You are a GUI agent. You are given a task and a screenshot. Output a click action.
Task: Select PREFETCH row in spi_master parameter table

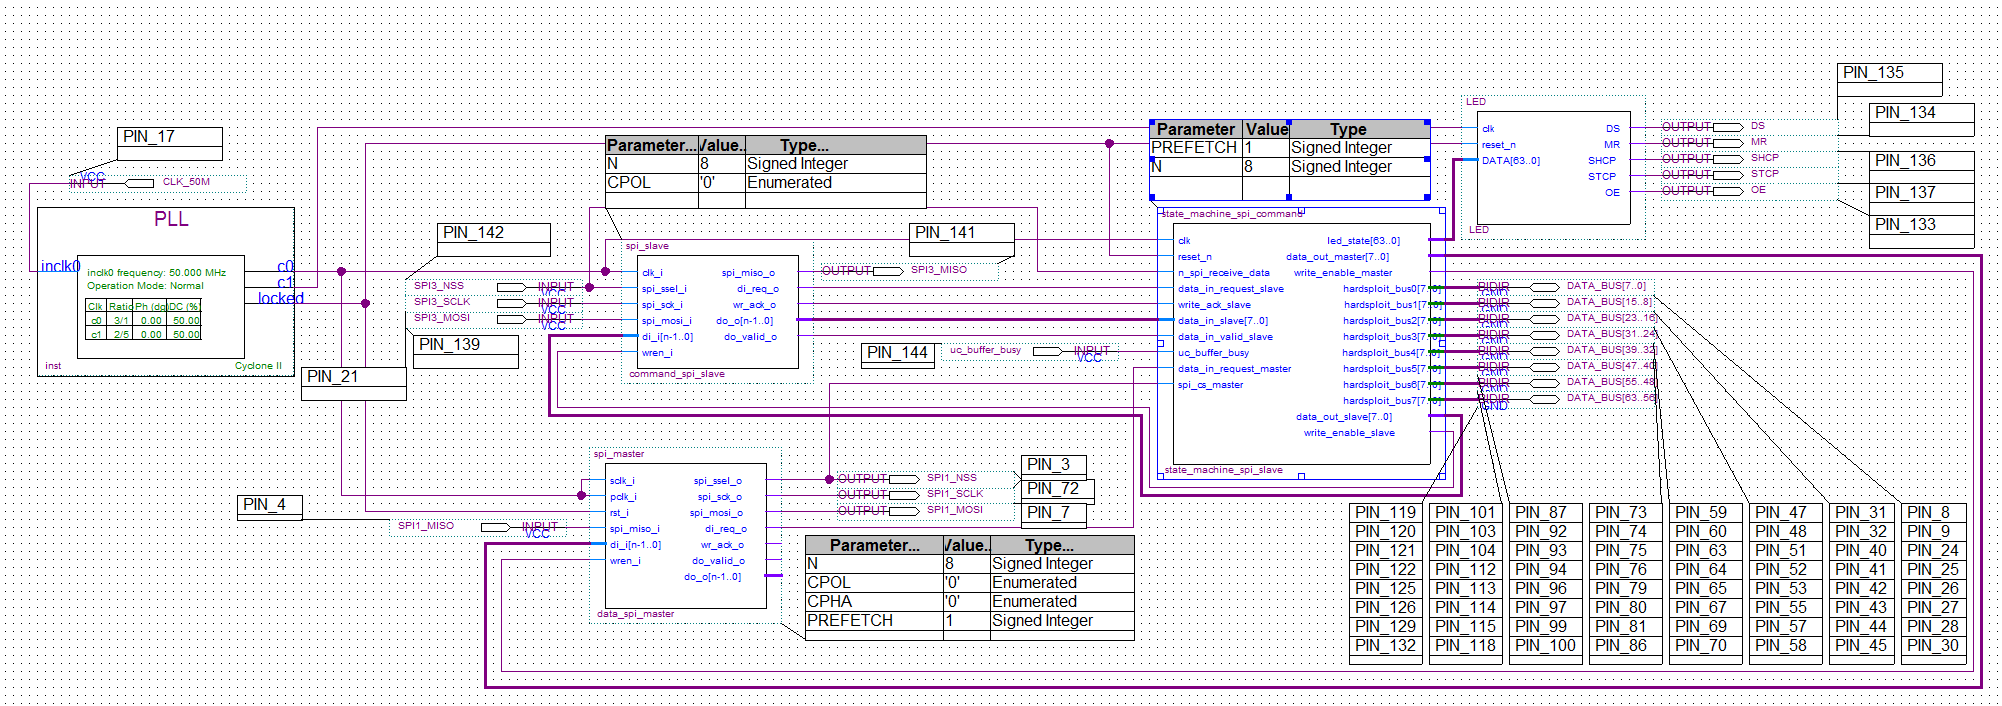tap(970, 621)
